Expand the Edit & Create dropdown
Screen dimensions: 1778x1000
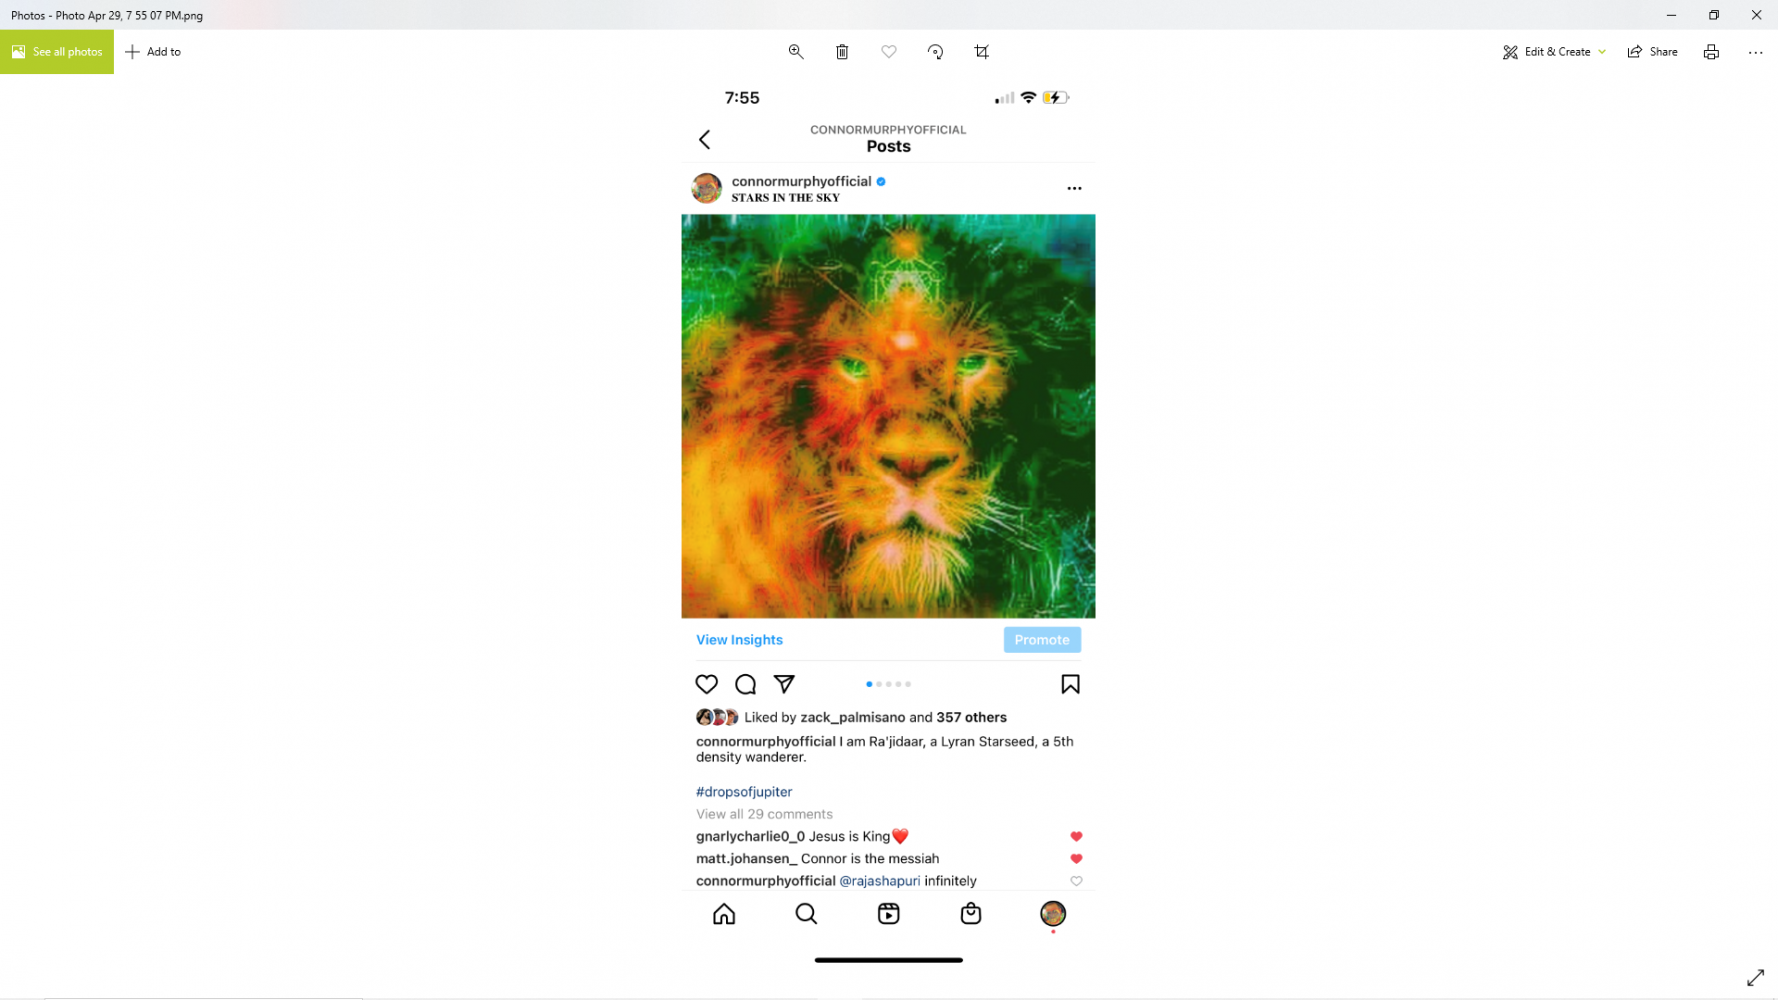[1554, 52]
